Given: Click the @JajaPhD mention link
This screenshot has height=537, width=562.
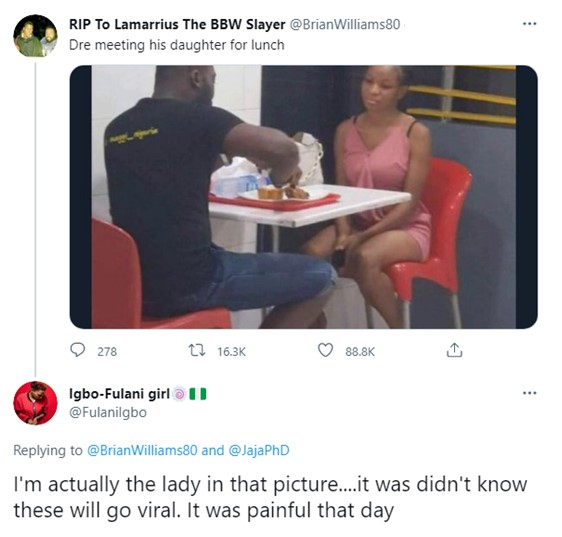Looking at the screenshot, I should pyautogui.click(x=258, y=450).
